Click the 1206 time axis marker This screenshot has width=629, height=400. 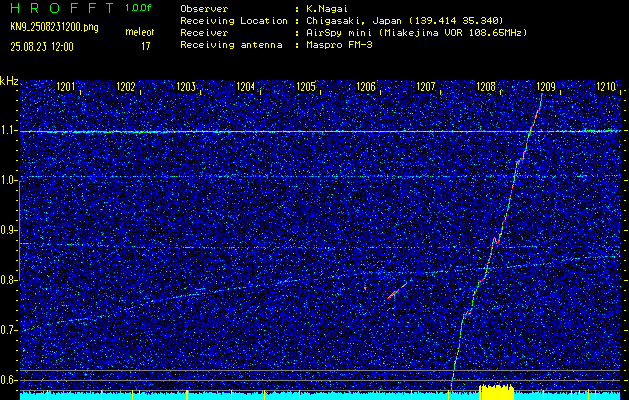click(366, 86)
